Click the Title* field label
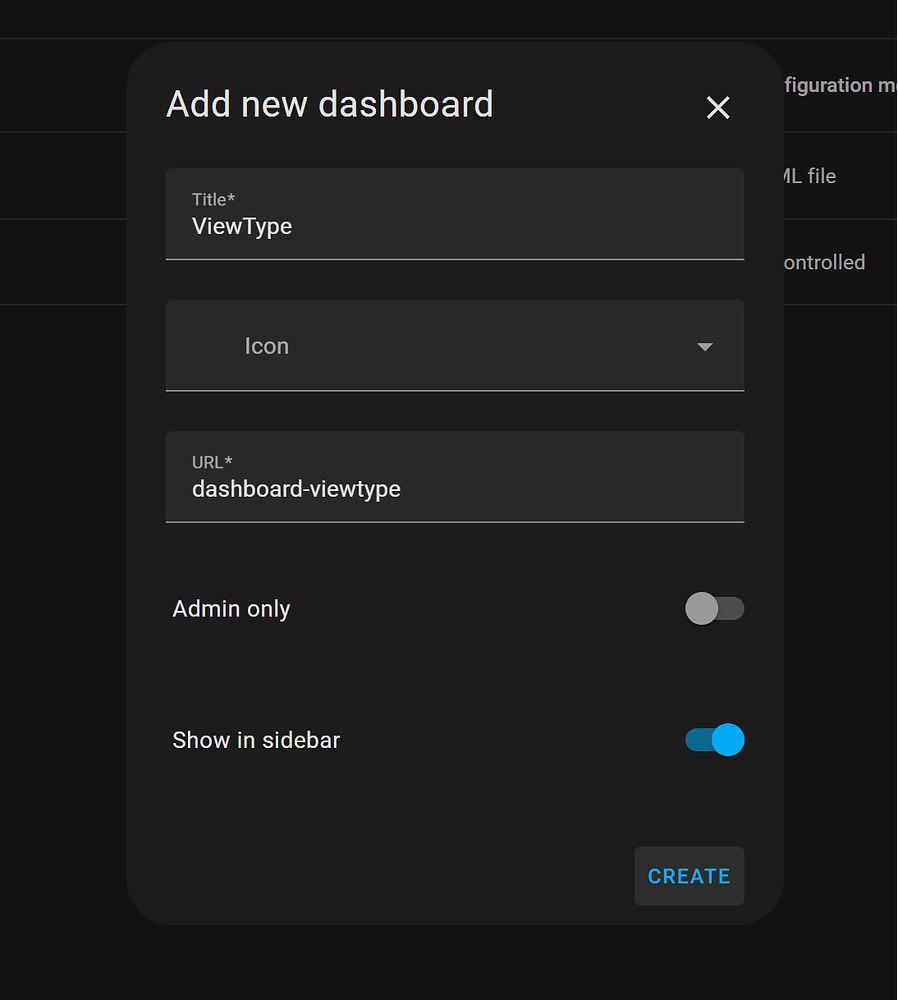The image size is (898, 1000). pyautogui.click(x=213, y=199)
